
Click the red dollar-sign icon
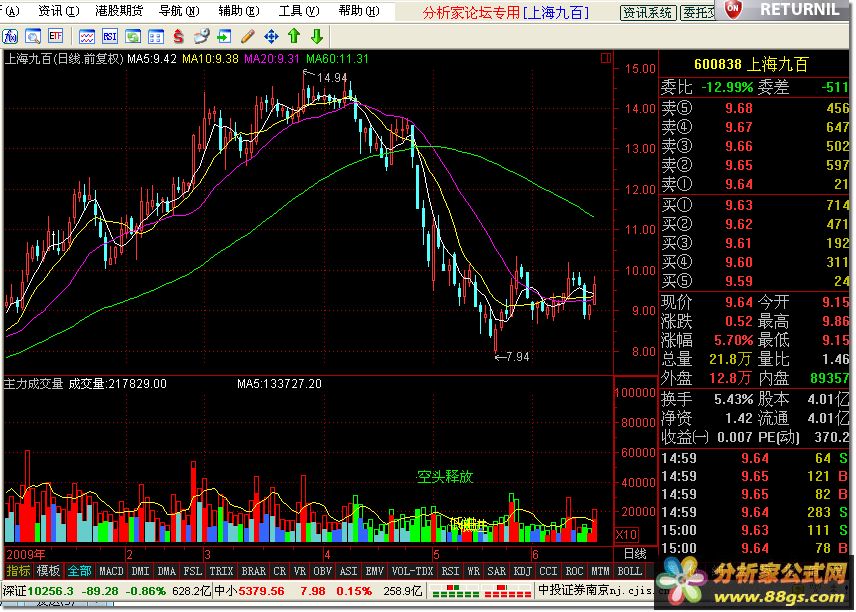pyautogui.click(x=179, y=37)
